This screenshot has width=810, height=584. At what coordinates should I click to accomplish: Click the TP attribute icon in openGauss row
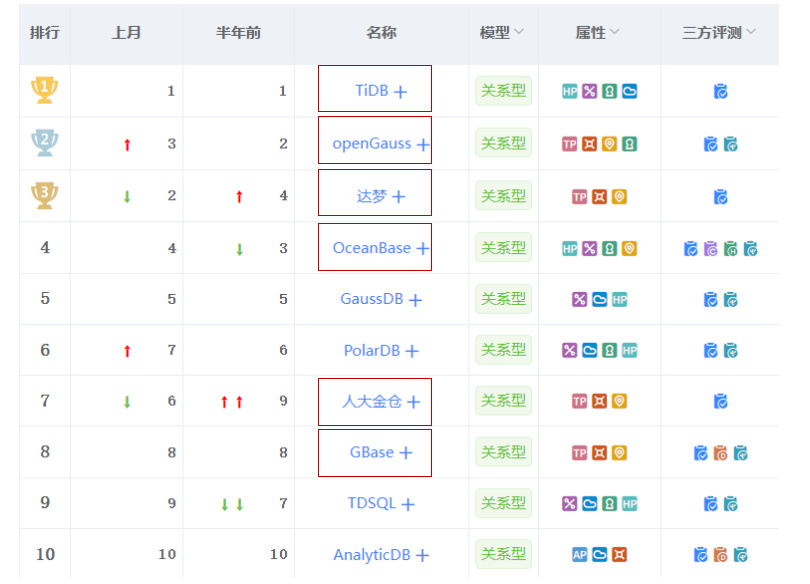[570, 144]
